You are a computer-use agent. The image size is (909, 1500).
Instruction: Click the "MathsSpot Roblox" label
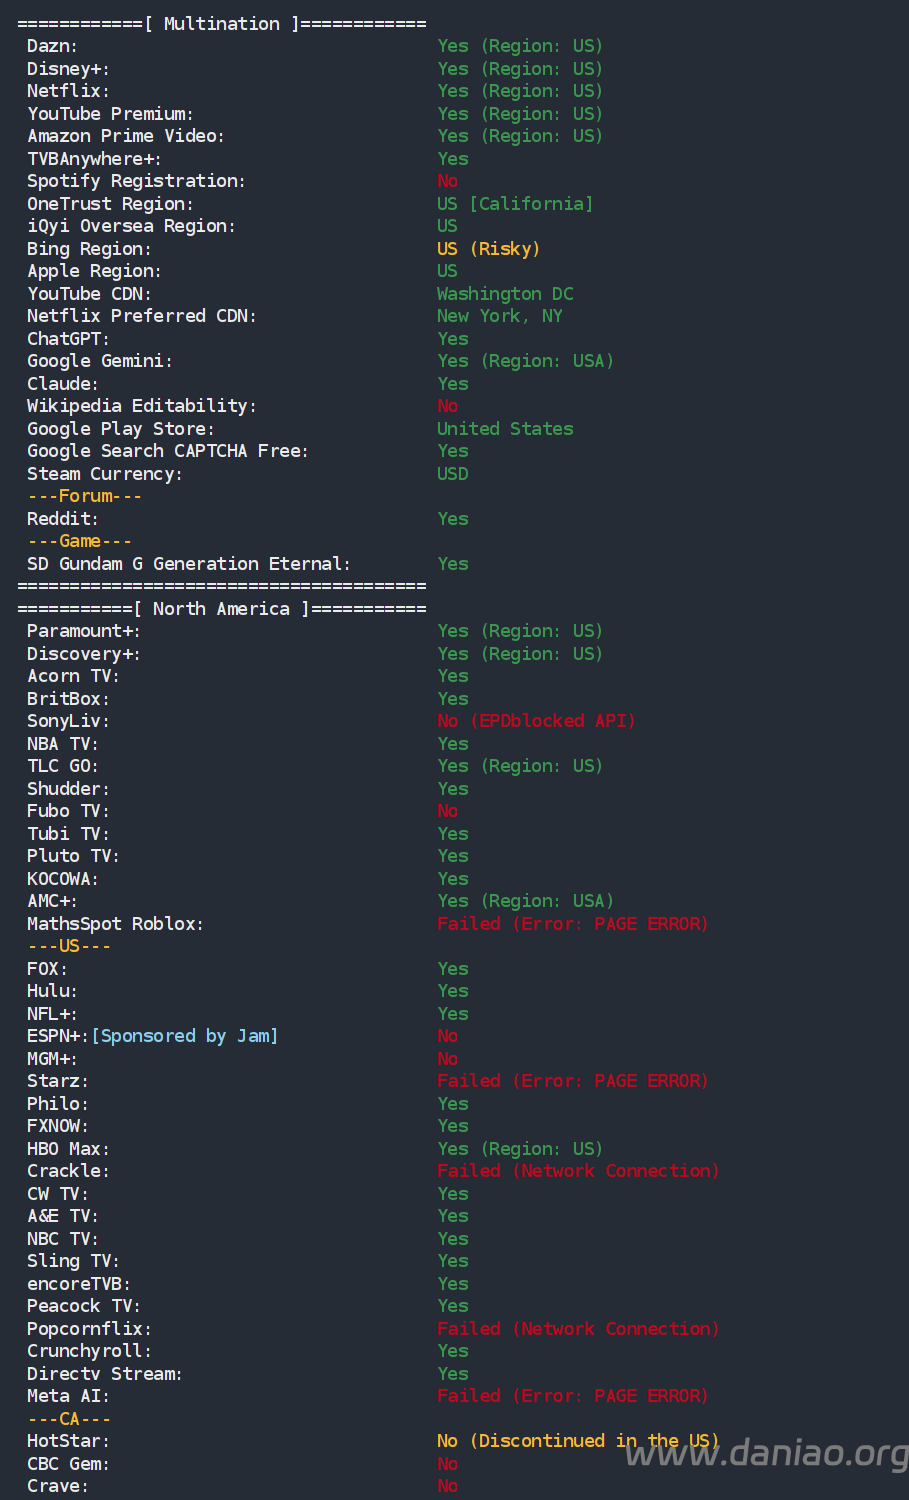click(x=115, y=924)
